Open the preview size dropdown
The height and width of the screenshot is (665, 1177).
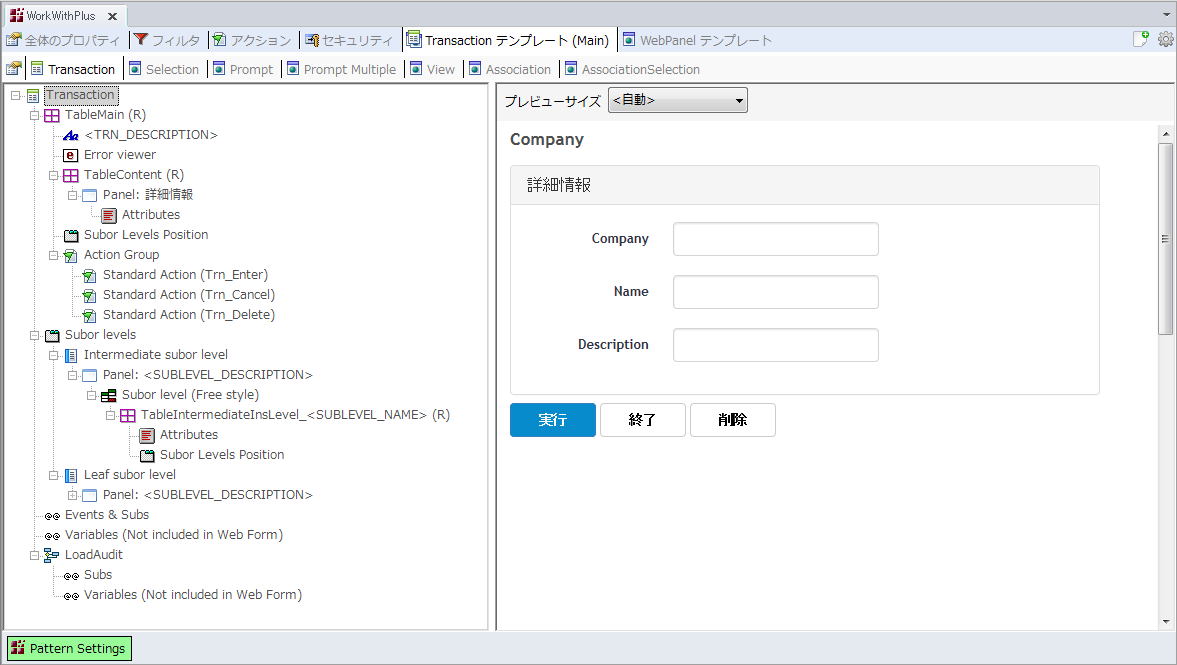pos(677,100)
